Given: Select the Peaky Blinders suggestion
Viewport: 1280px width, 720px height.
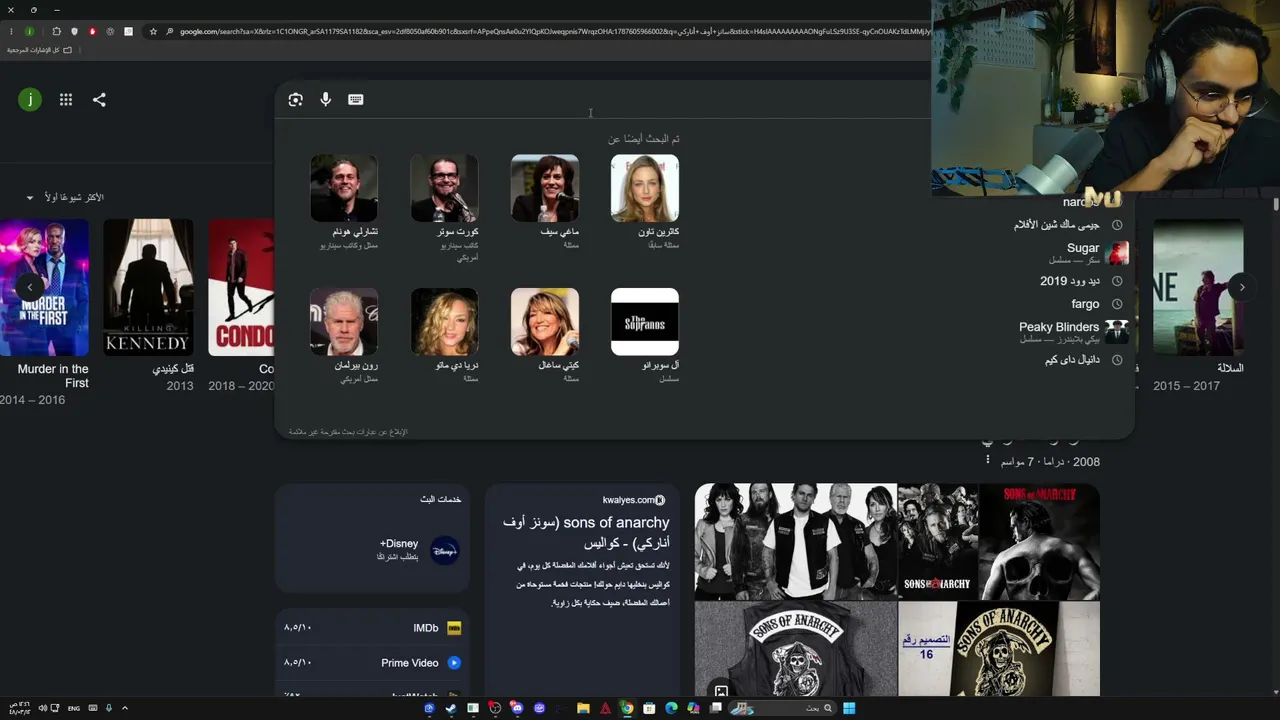Looking at the screenshot, I should 1073,332.
